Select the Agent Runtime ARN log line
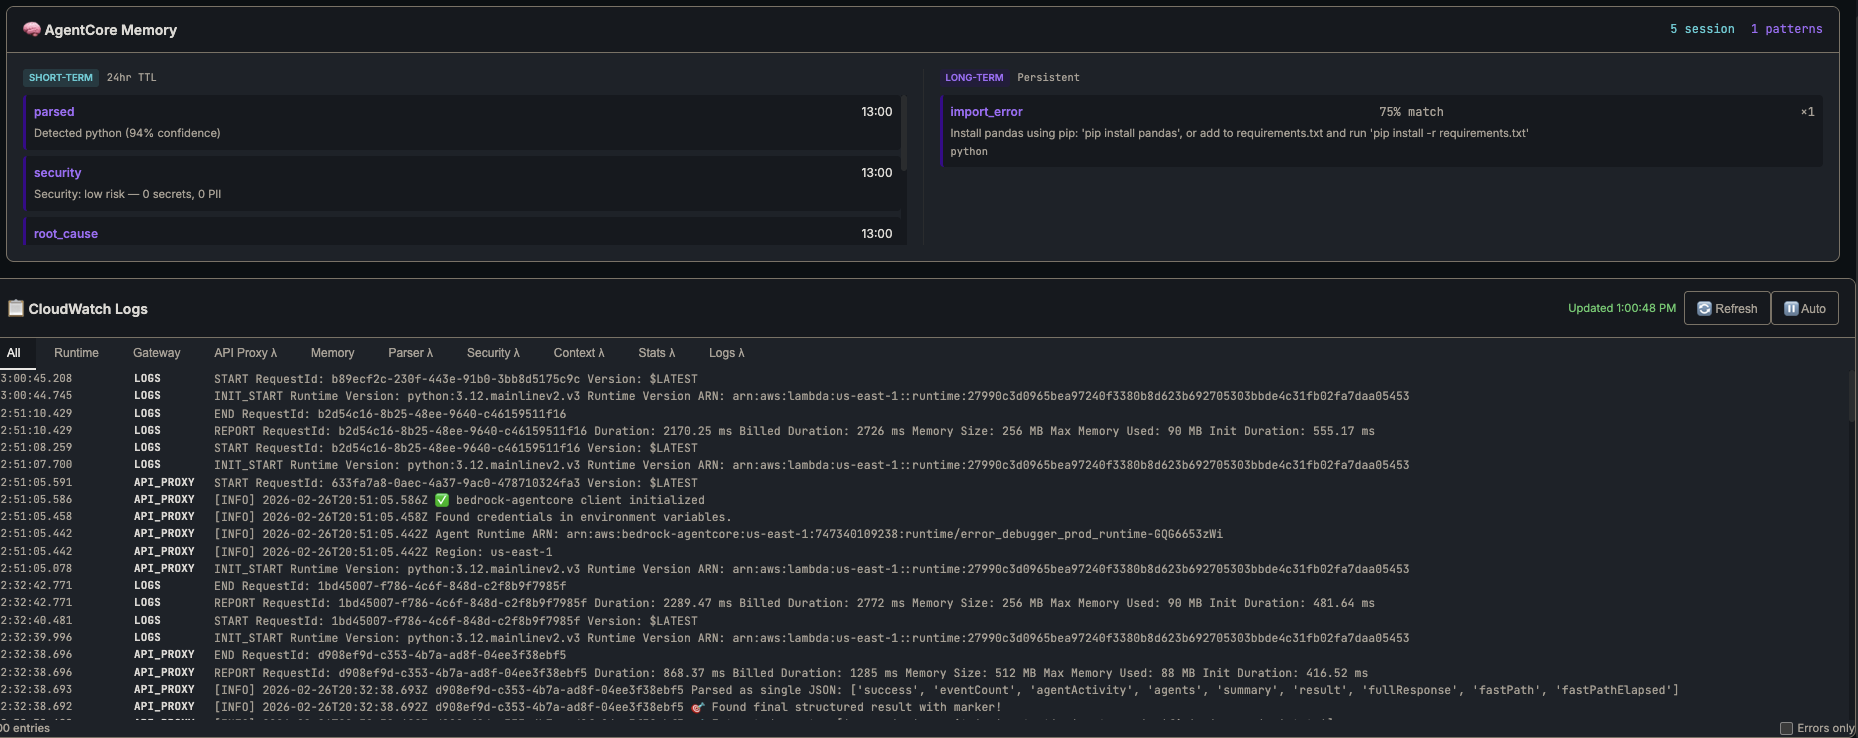 point(925,534)
